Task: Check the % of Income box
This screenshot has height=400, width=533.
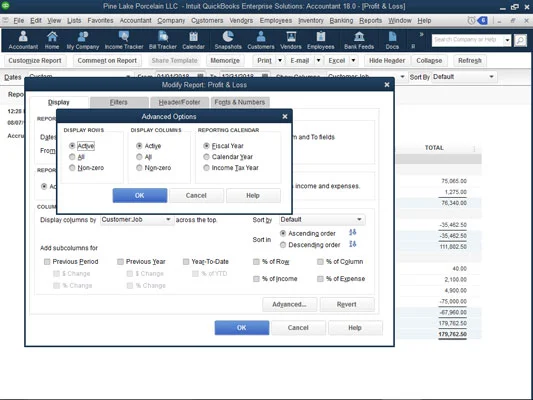Action: 256,279
